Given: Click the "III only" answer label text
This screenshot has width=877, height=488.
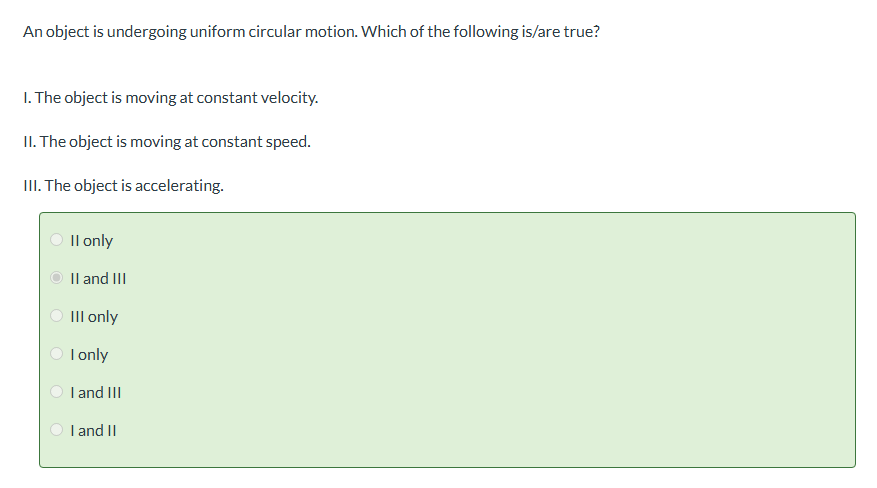Looking at the screenshot, I should coord(94,316).
